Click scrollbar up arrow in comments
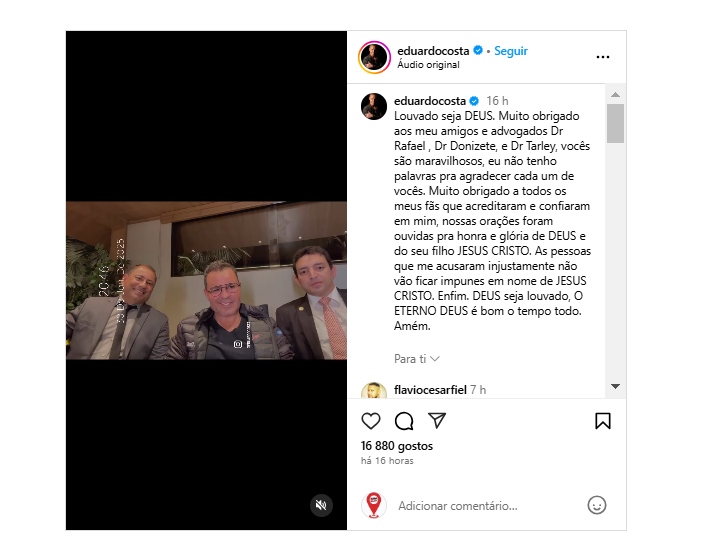The image size is (702, 559). tap(616, 94)
